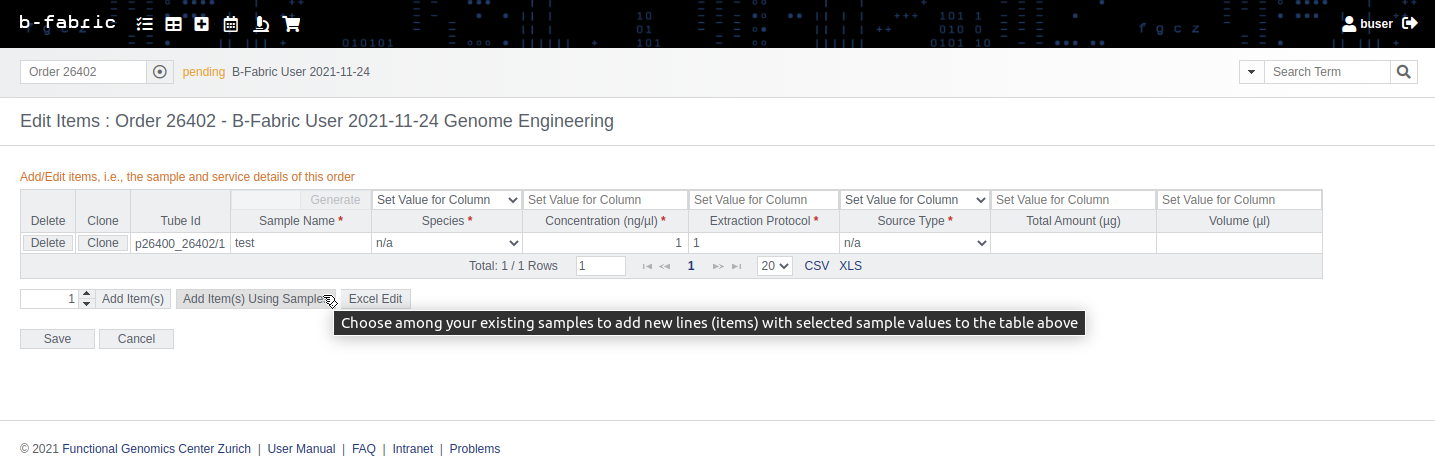1435x468 pixels.
Task: Expand the search scope dropdown arrow
Action: pyautogui.click(x=1251, y=72)
